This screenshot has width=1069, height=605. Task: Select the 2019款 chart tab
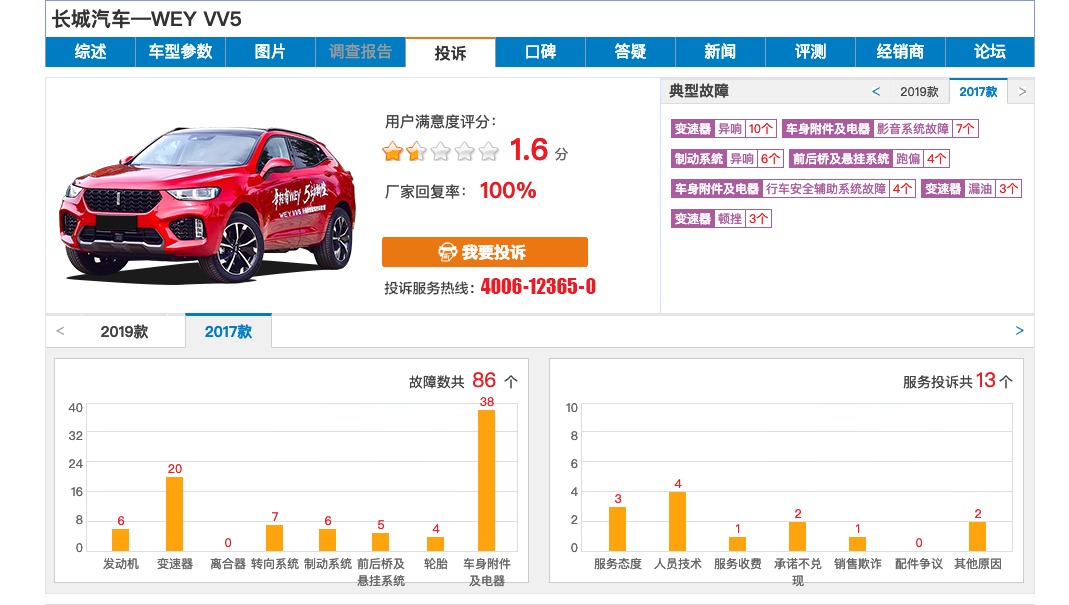coord(124,331)
